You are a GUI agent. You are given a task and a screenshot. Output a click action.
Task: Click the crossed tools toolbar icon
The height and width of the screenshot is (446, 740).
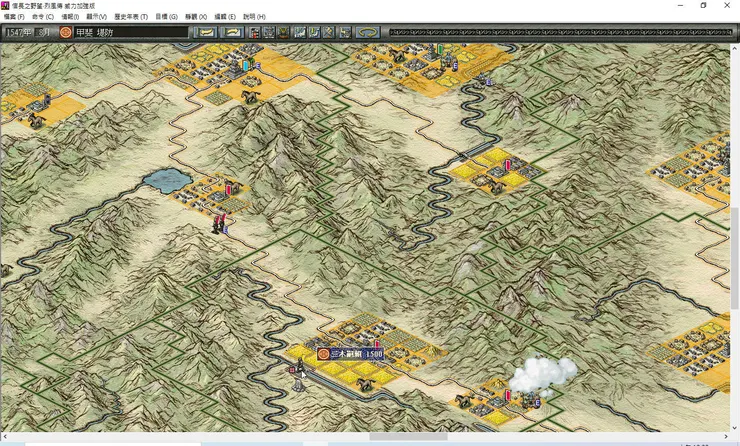point(328,32)
